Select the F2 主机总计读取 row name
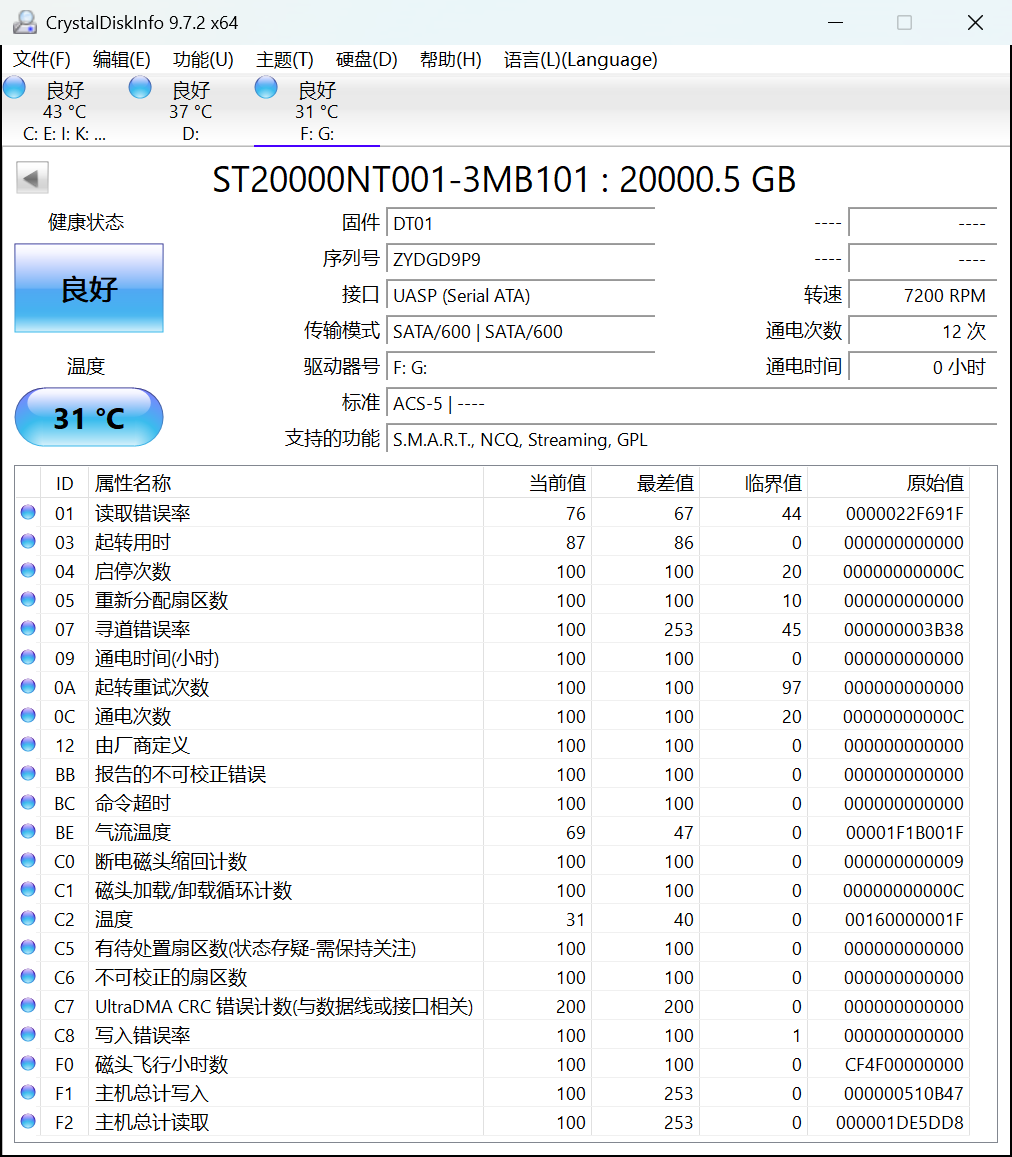Screen dimensions: 1012x1157 point(152,1122)
